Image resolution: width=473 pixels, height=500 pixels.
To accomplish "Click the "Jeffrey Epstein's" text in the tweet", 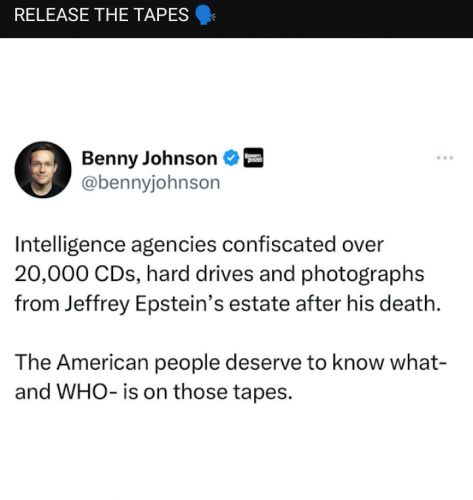I will (144, 304).
